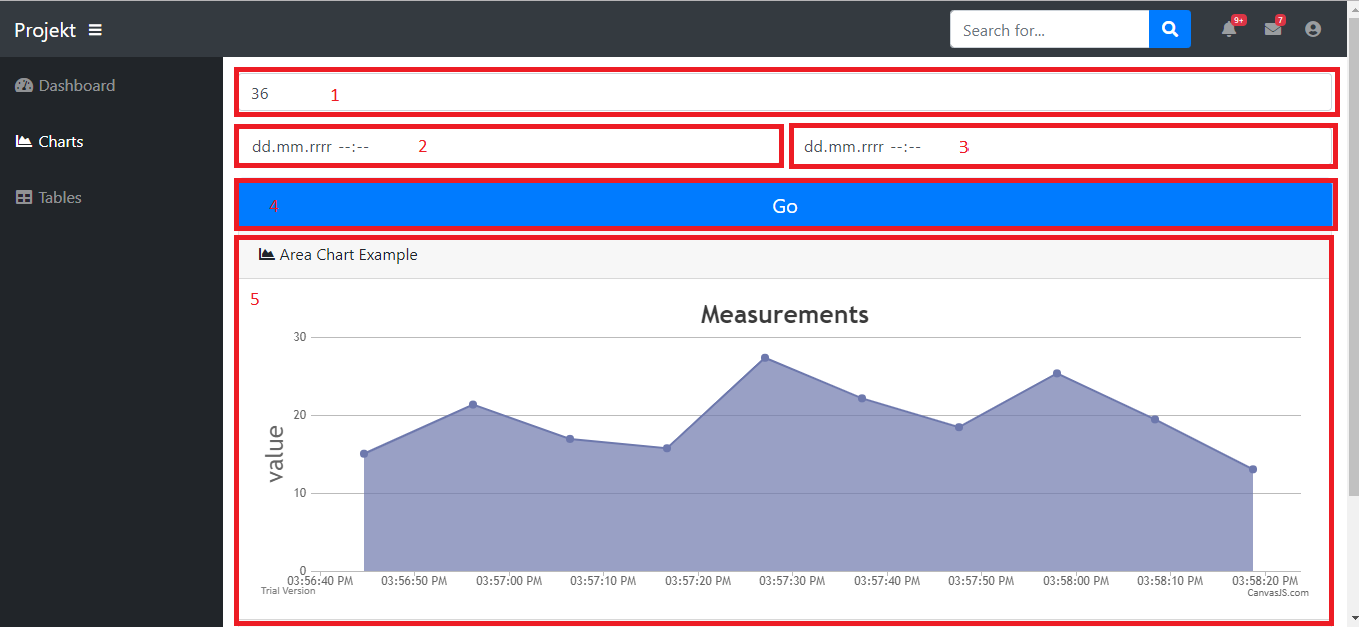This screenshot has height=627, width=1359.
Task: Click the input field containing 36
Action: tap(785, 94)
